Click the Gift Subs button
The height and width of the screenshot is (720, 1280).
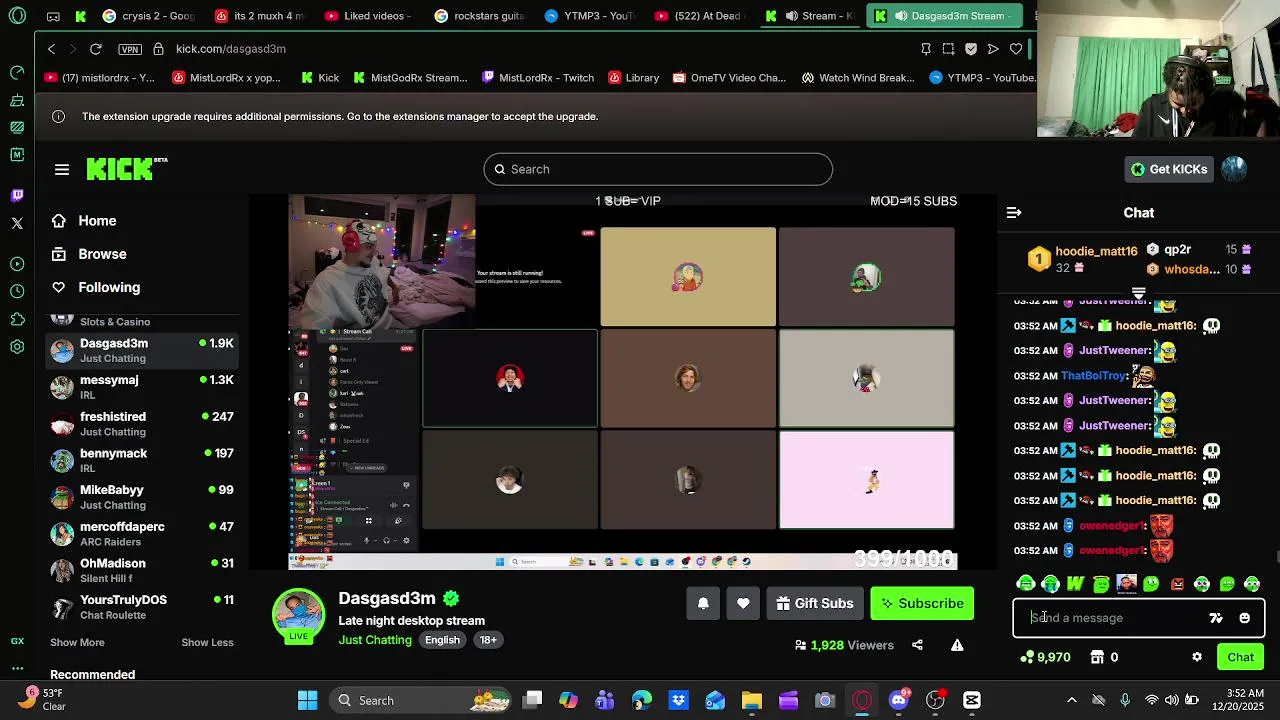point(815,603)
